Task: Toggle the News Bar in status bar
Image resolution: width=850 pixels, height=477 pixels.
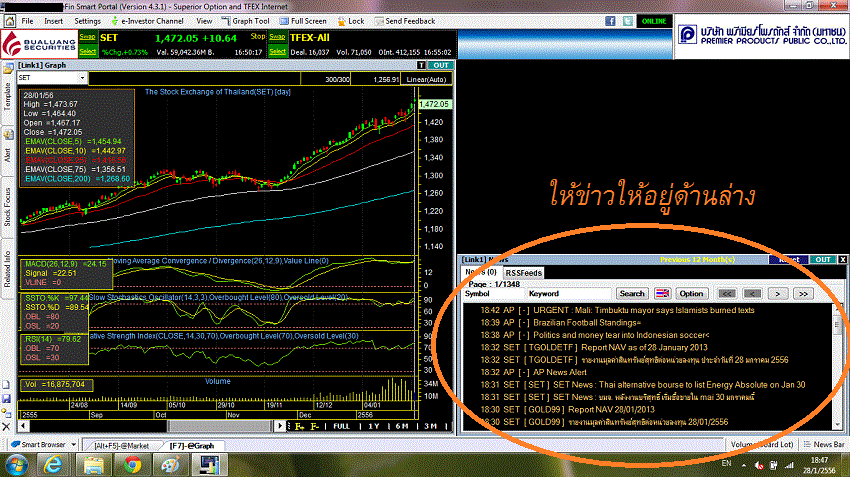Action: tap(824, 444)
